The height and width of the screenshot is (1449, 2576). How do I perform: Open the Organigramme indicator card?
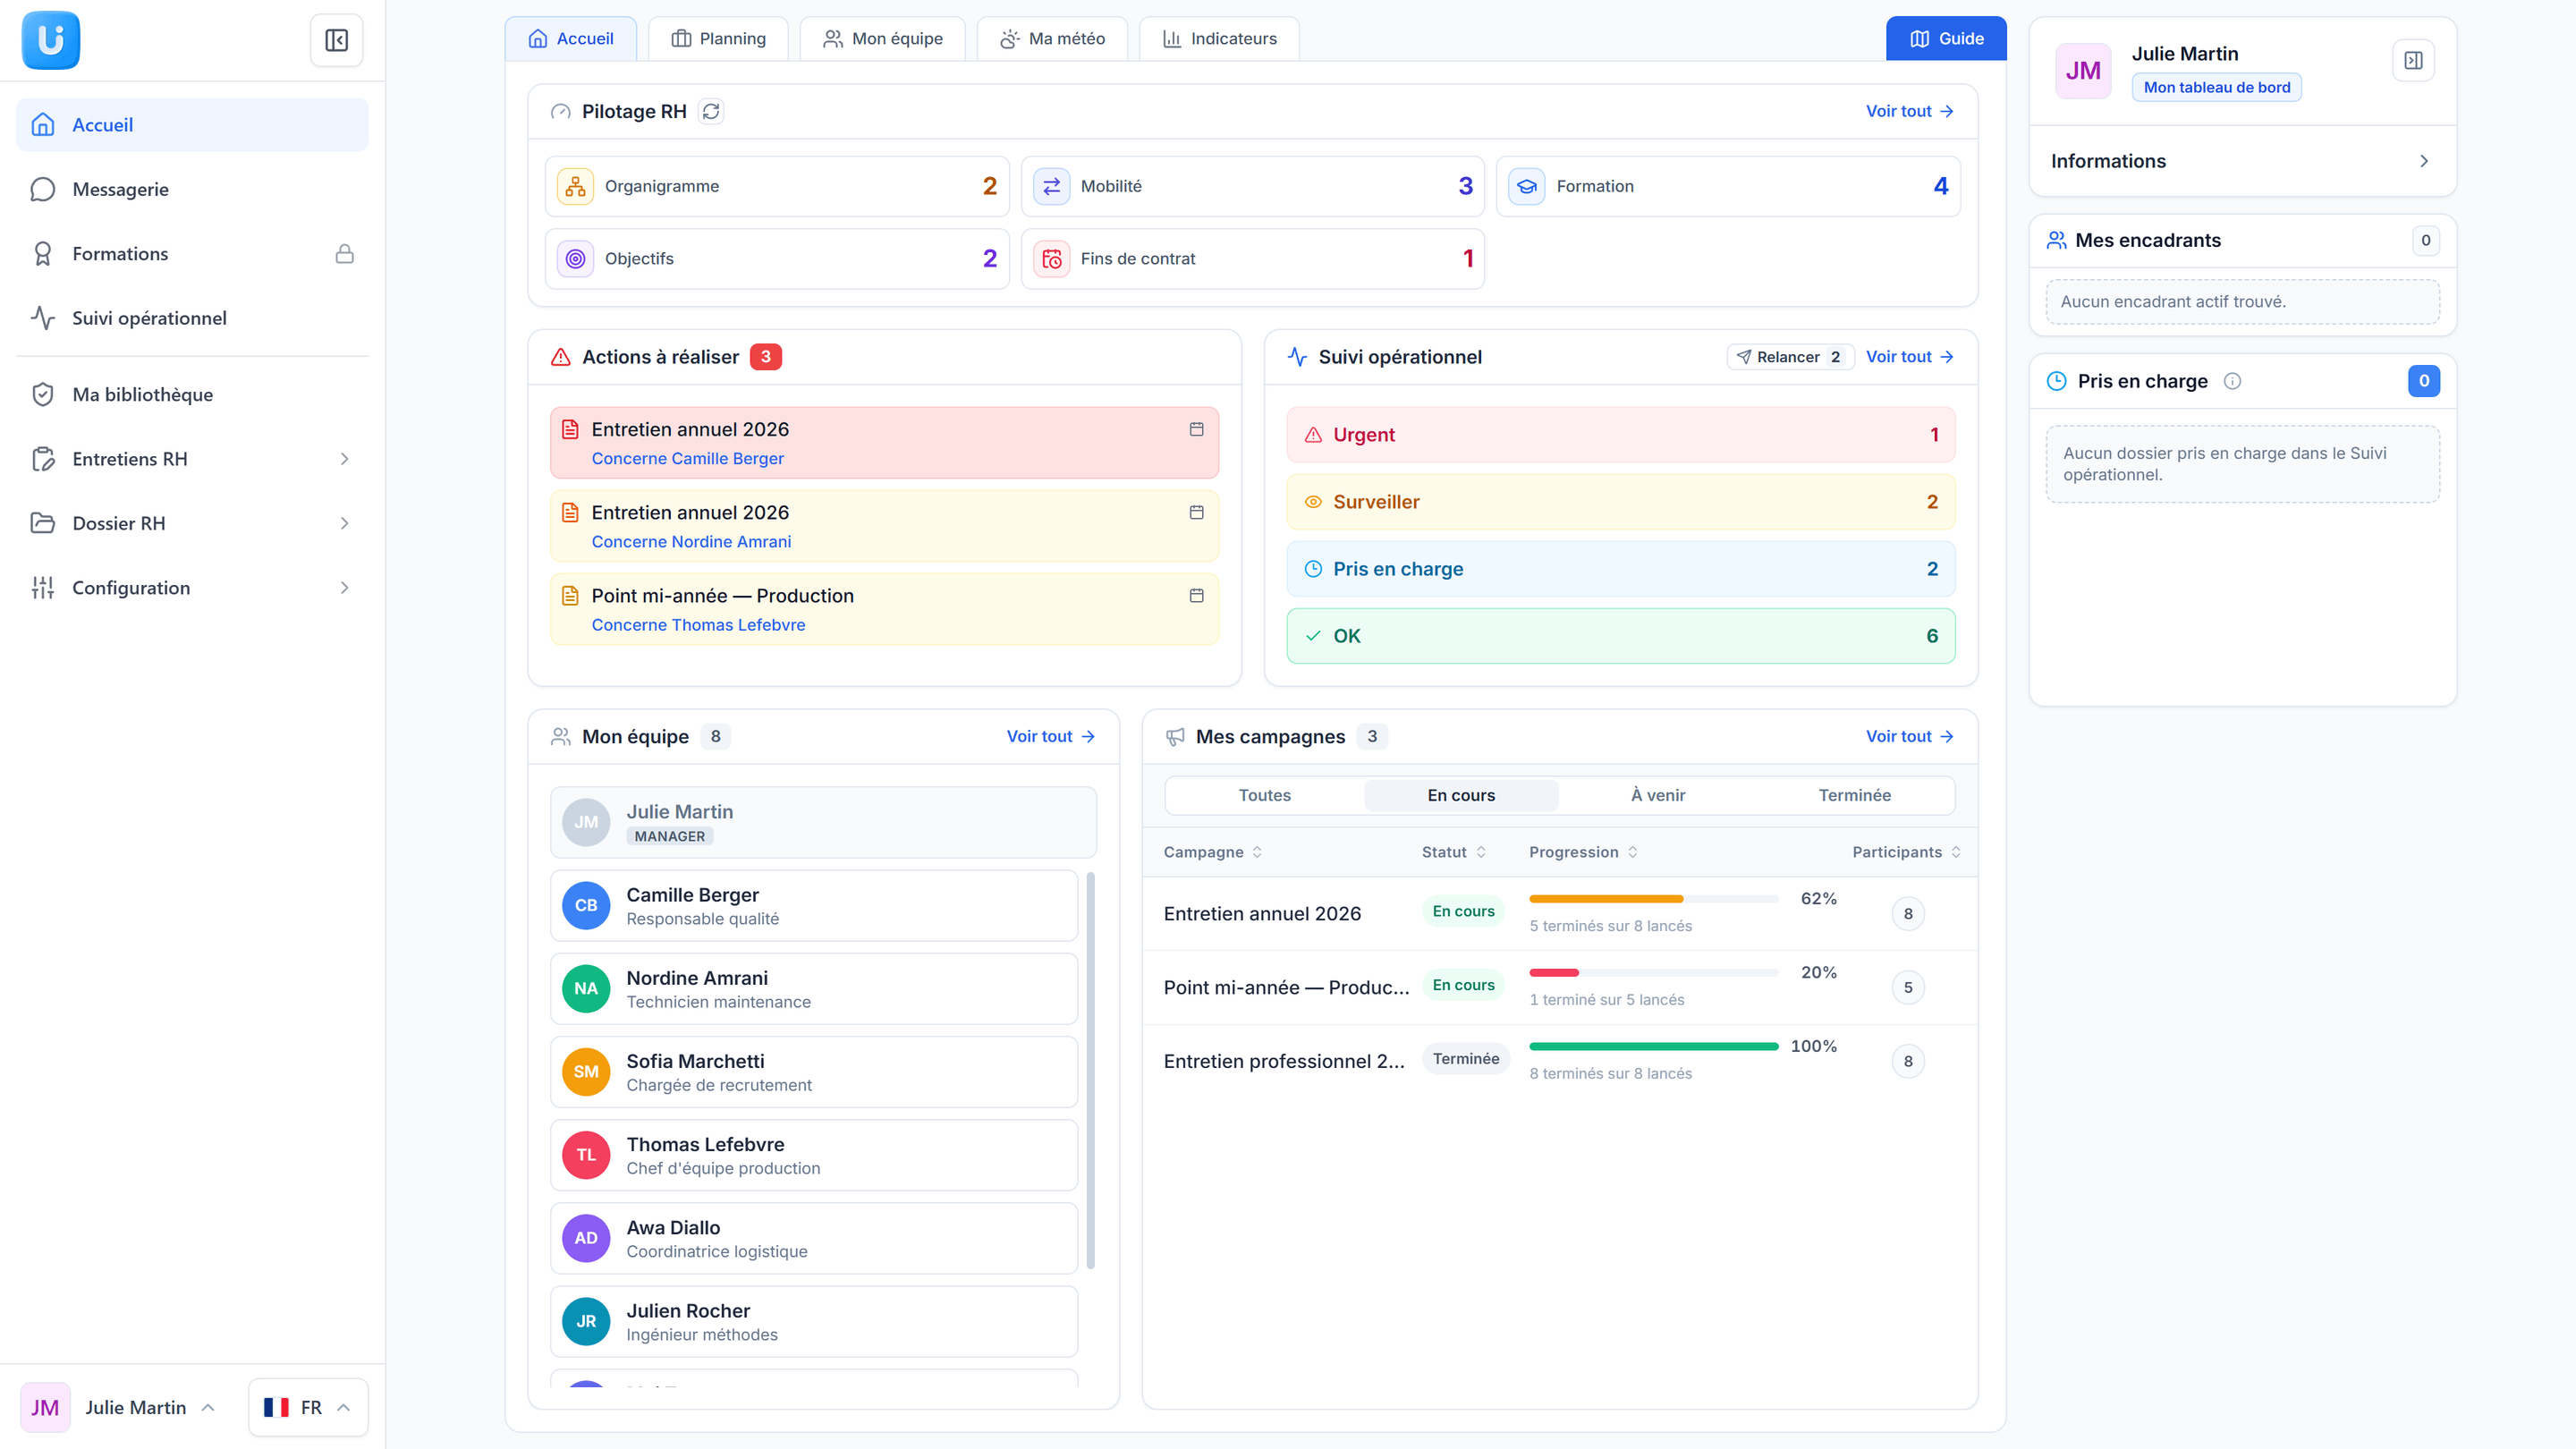(777, 186)
